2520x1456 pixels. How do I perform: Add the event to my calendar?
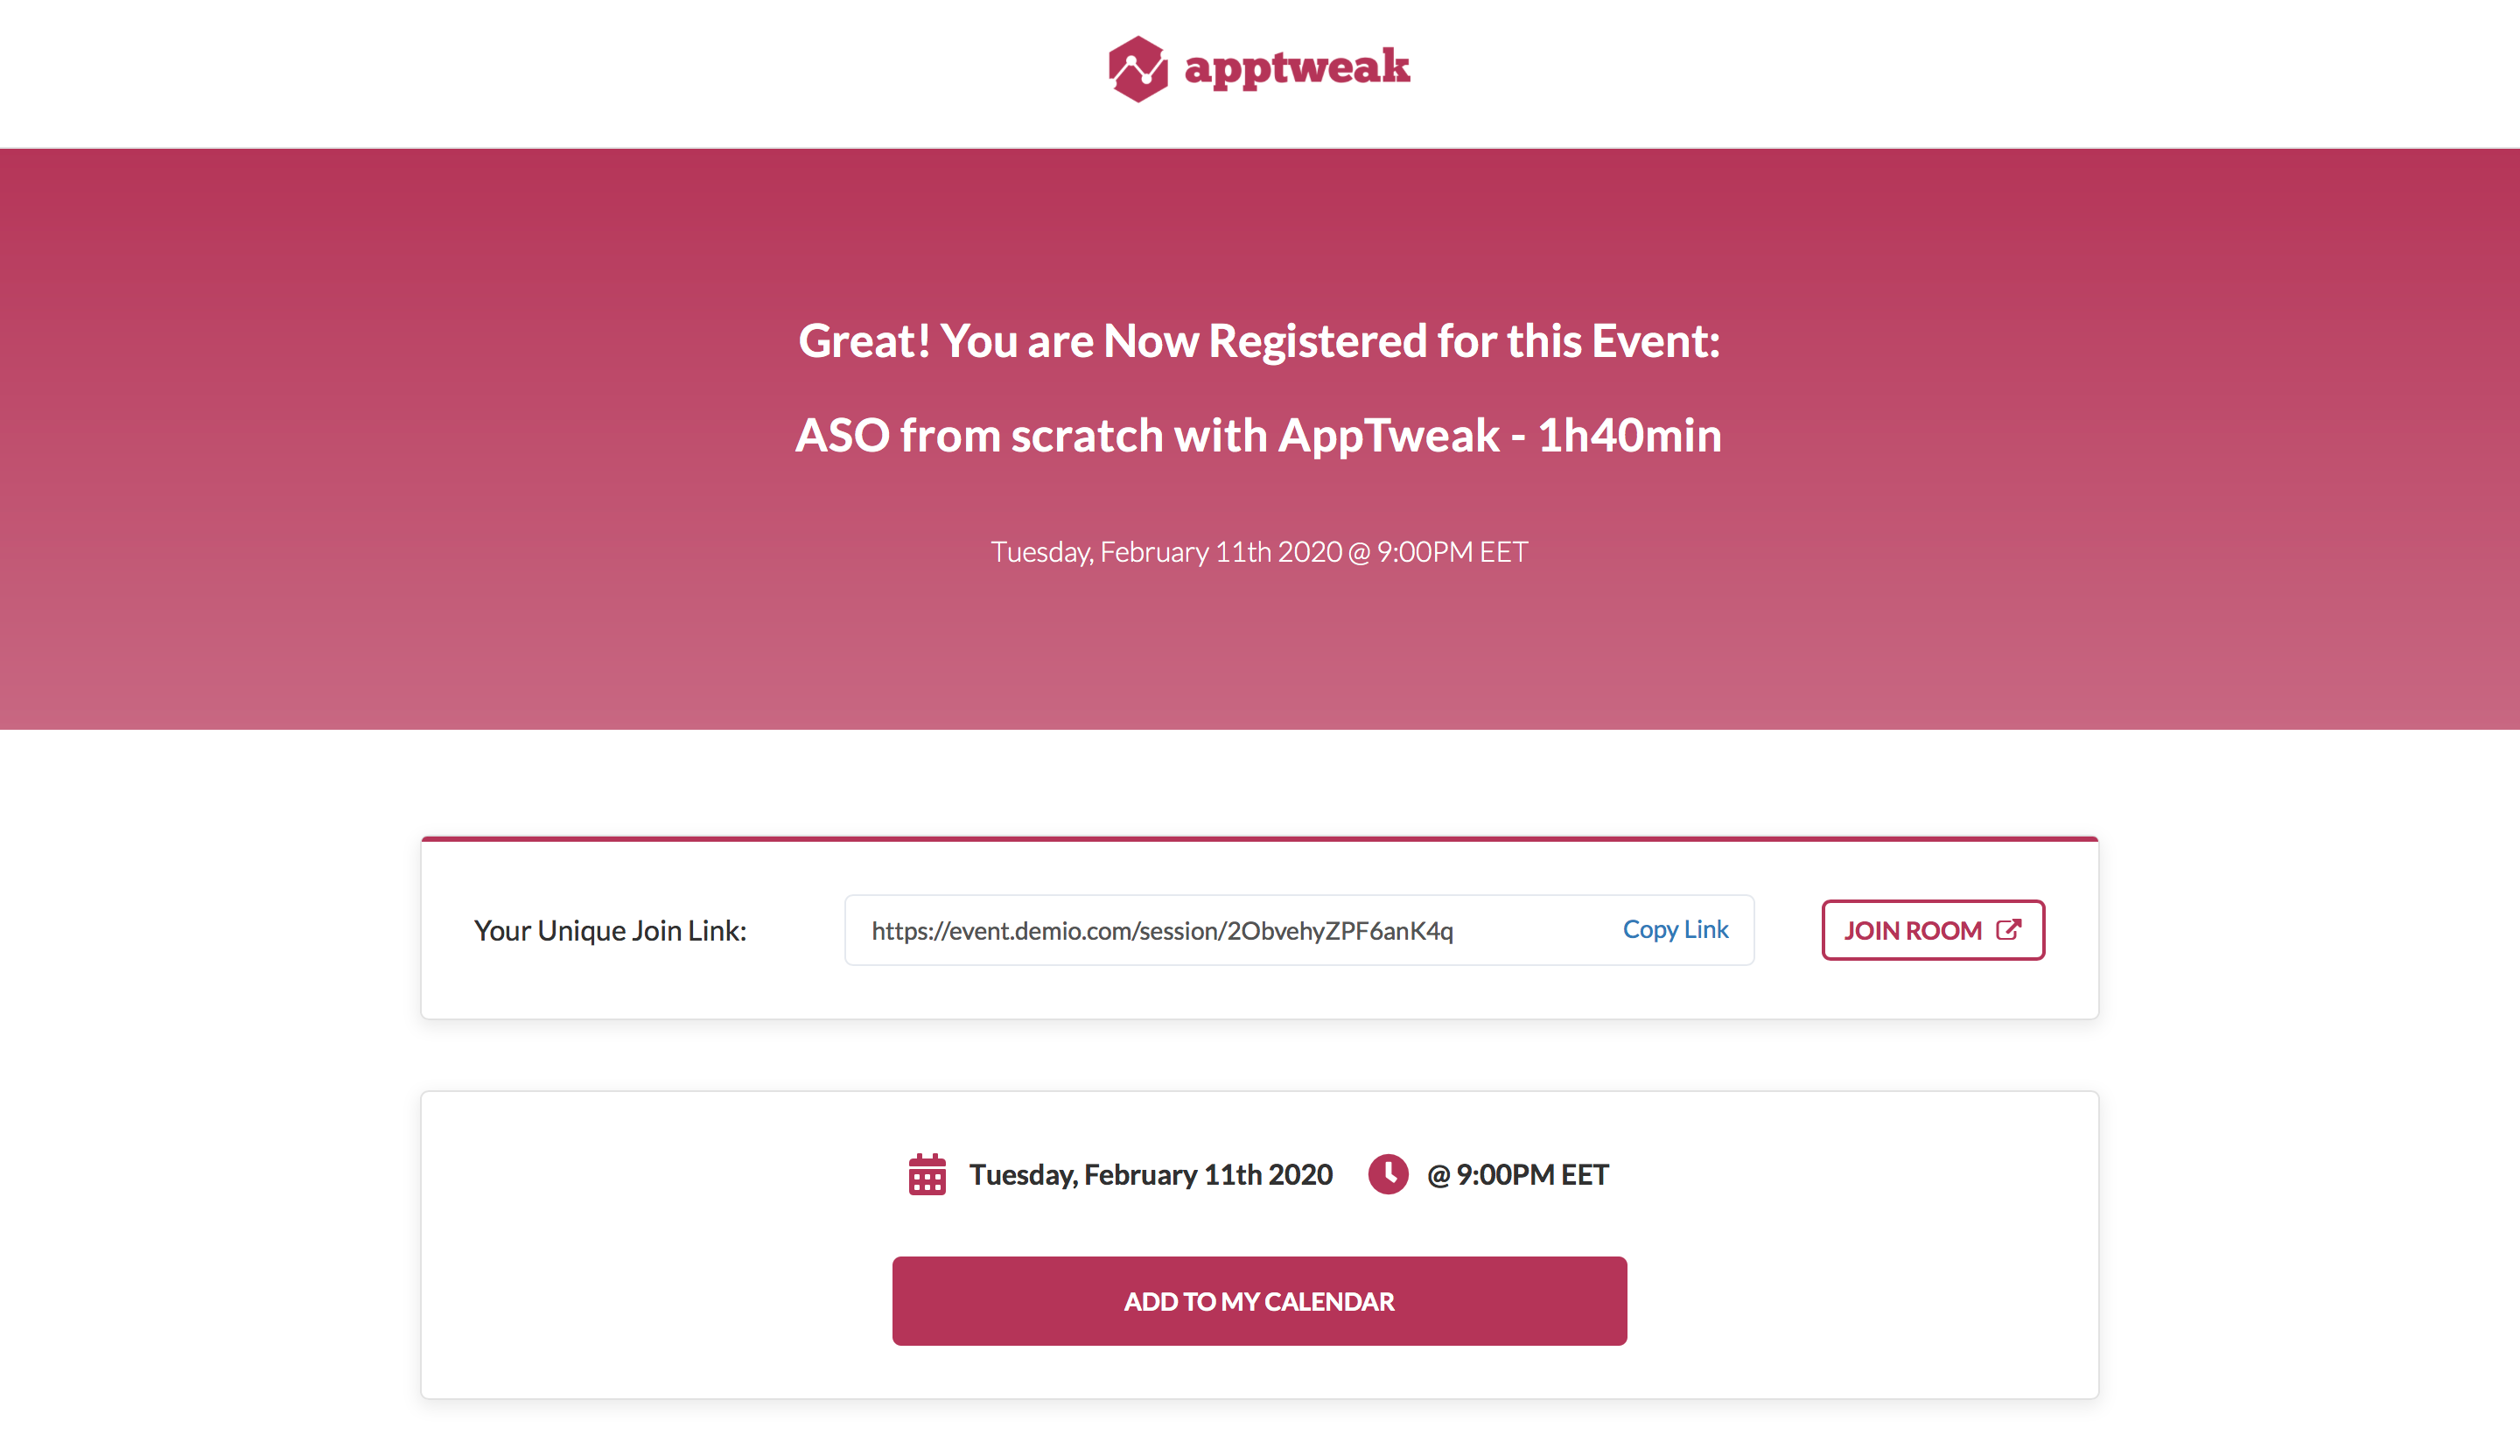(x=1259, y=1301)
